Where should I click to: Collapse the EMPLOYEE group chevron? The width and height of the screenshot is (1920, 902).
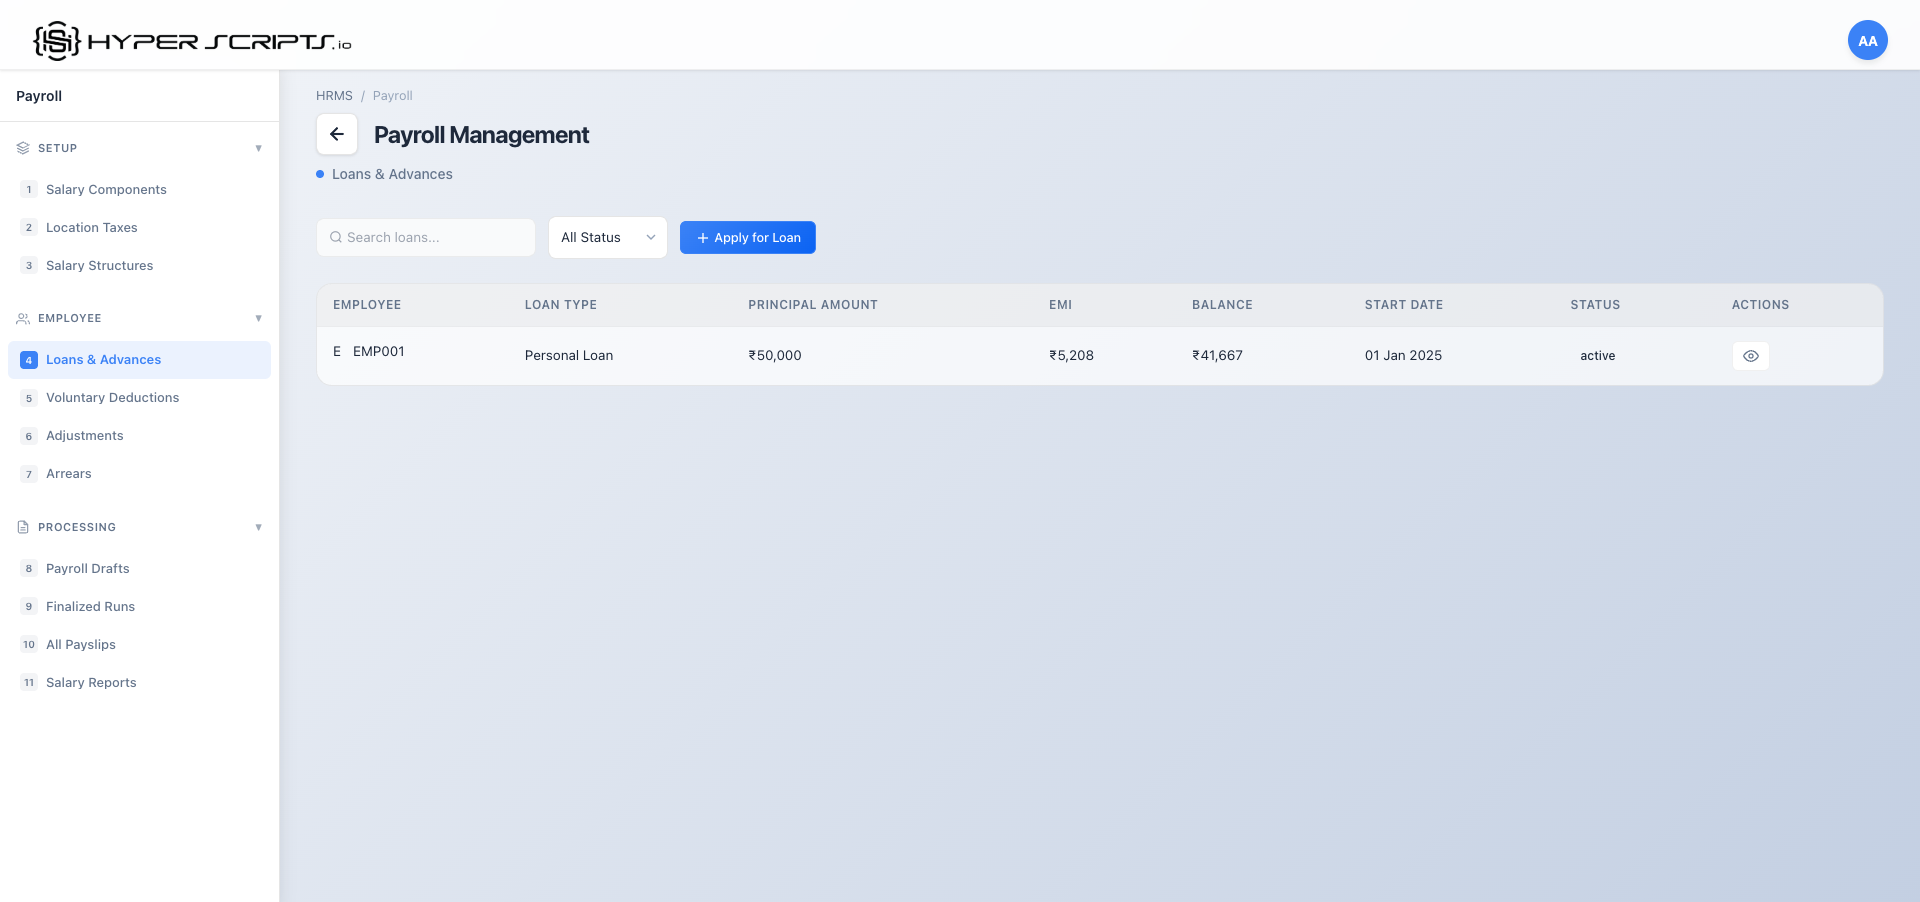tap(259, 318)
